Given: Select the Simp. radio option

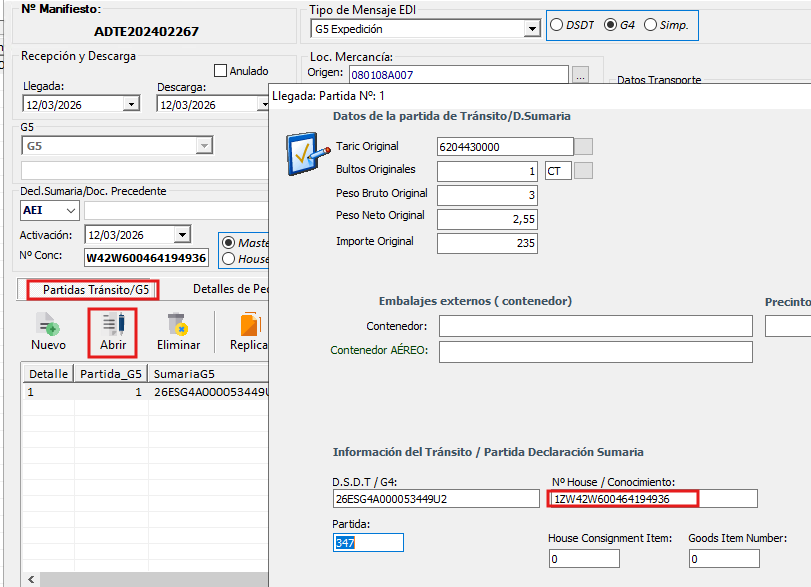Looking at the screenshot, I should (x=651, y=25).
